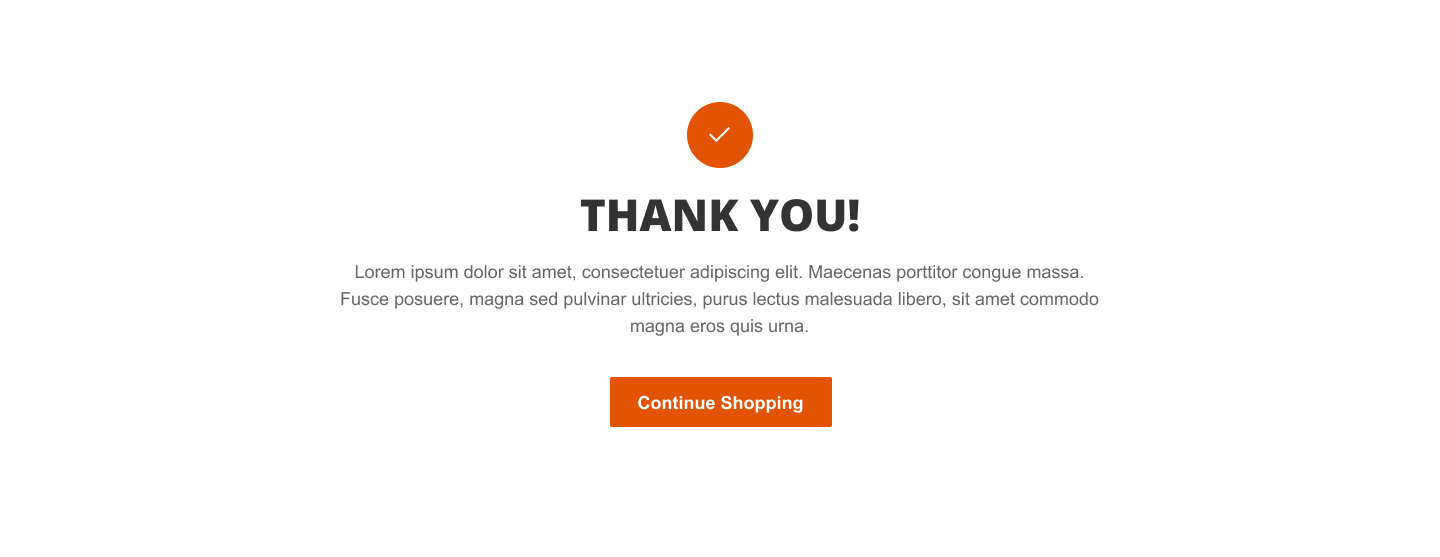Click the word "consectetuer" in the paragraph
Image resolution: width=1440 pixels, height=557 pixels.
point(634,272)
